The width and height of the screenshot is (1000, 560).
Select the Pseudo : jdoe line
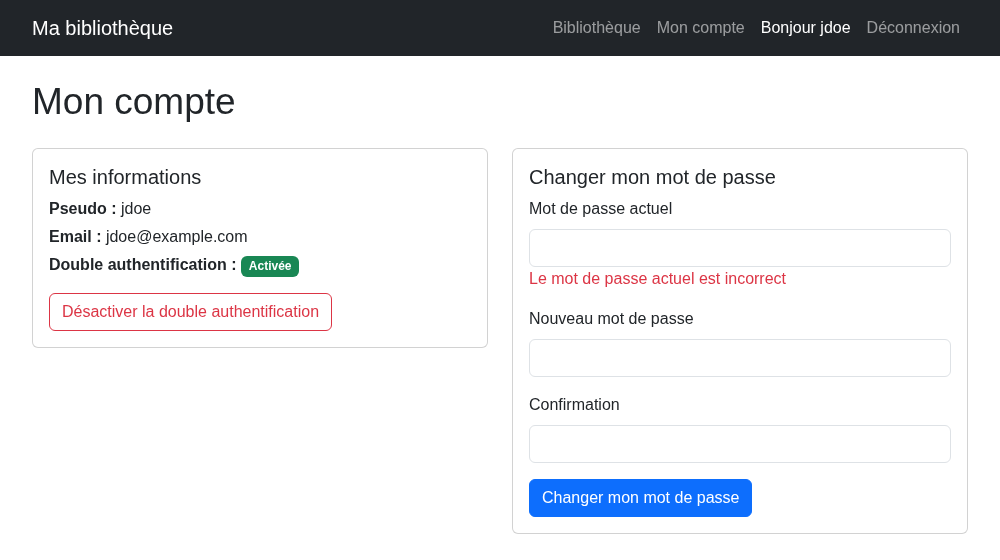(x=100, y=209)
